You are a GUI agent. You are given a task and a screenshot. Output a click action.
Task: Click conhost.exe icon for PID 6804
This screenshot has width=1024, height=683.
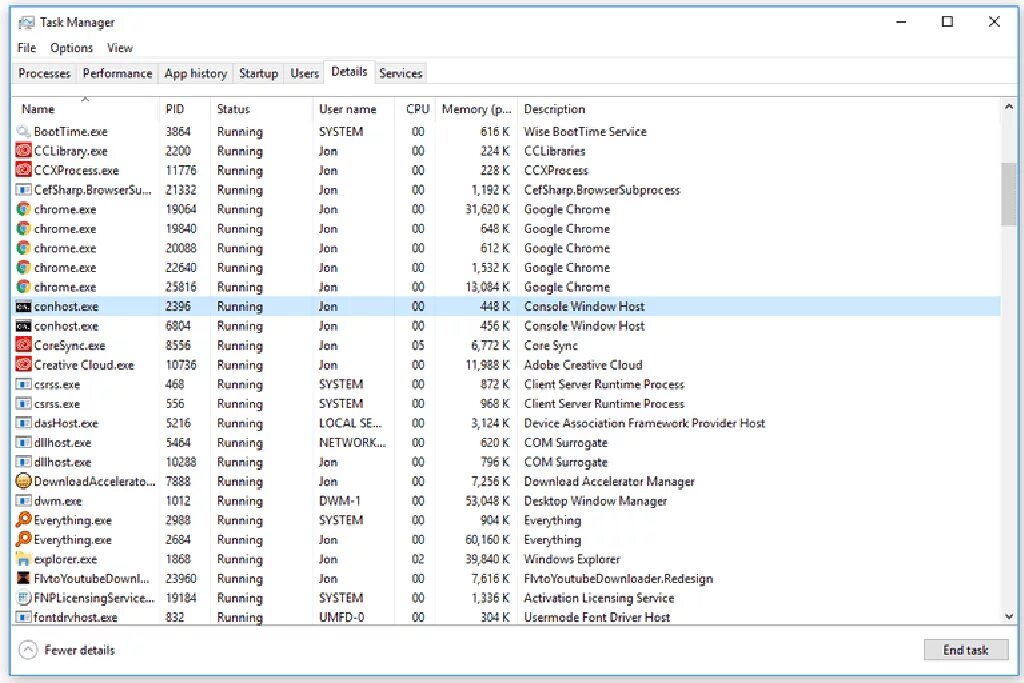tap(24, 326)
